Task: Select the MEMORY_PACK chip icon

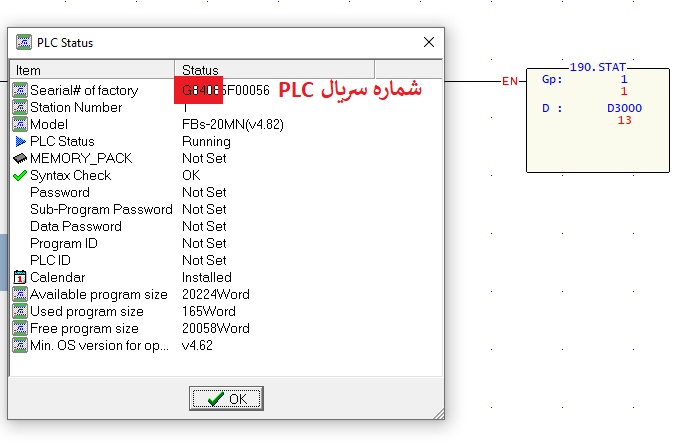Action: [x=20, y=158]
